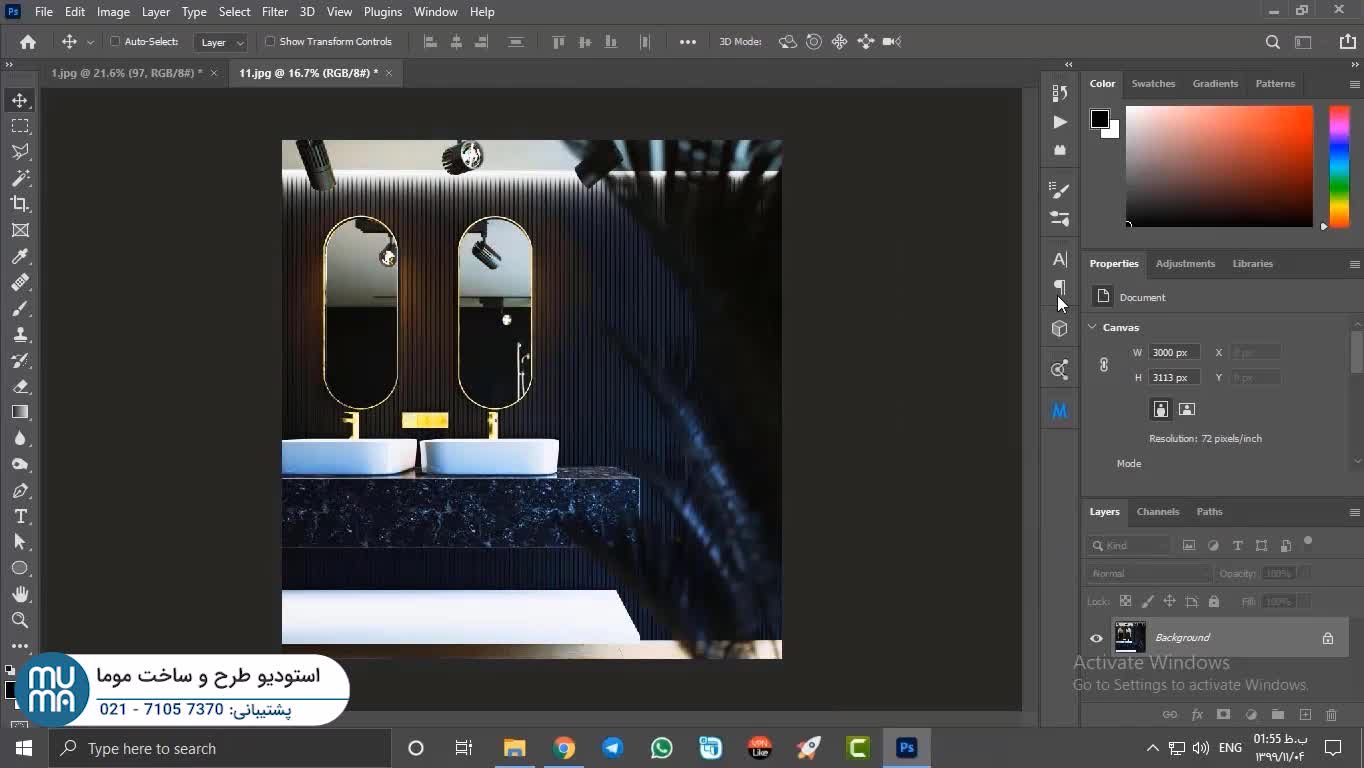1364x768 pixels.
Task: Enable the Auto-Select checkbox
Action: [x=115, y=42]
